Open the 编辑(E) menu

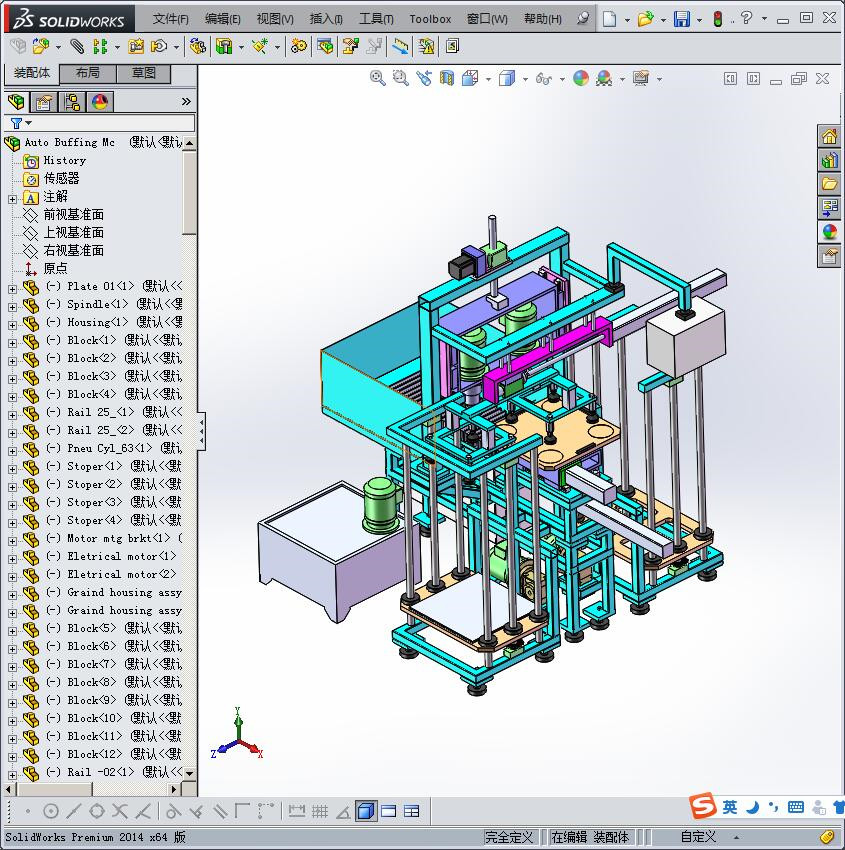pos(222,19)
